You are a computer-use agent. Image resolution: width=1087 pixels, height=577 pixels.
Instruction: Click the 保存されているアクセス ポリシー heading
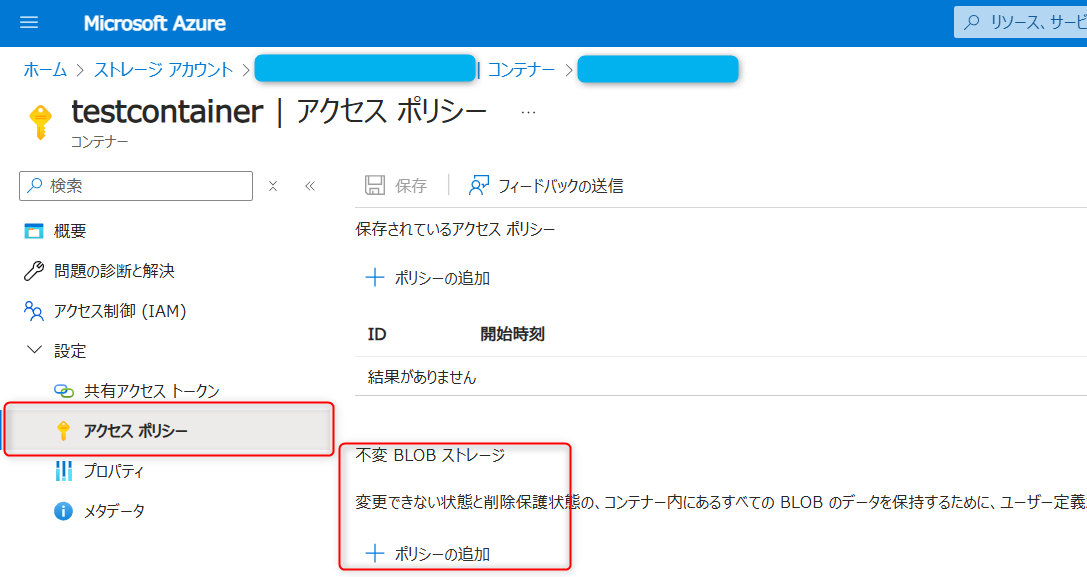point(455,230)
